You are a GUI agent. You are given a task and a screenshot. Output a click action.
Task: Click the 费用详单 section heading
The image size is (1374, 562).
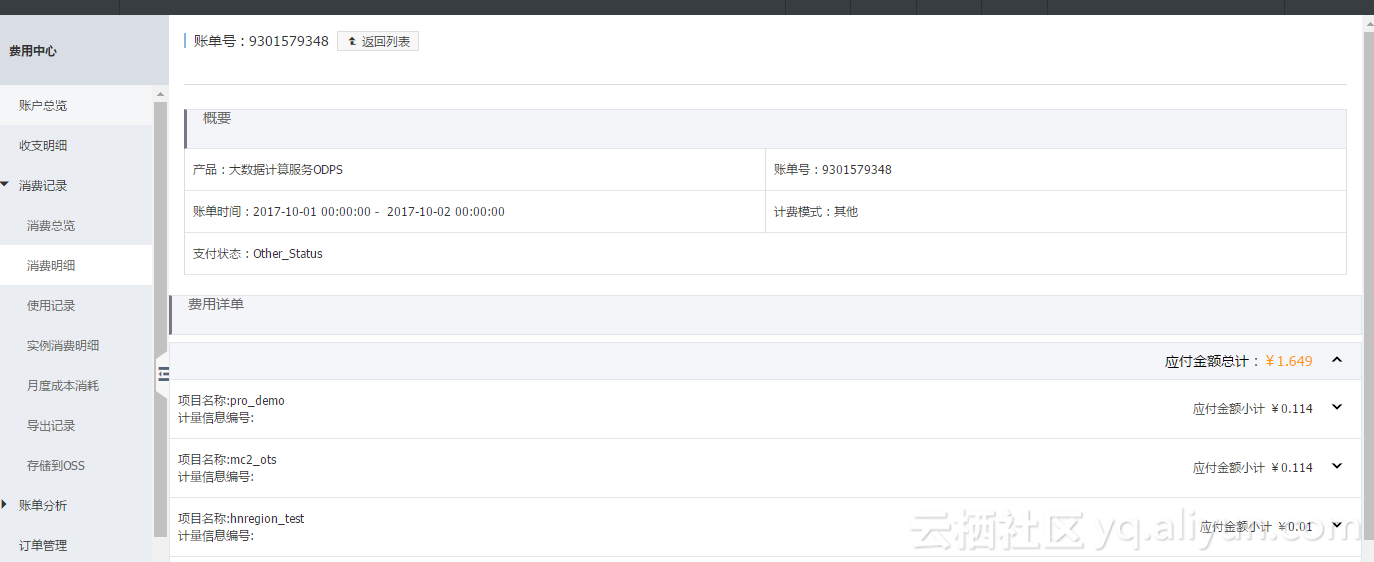pyautogui.click(x=216, y=304)
